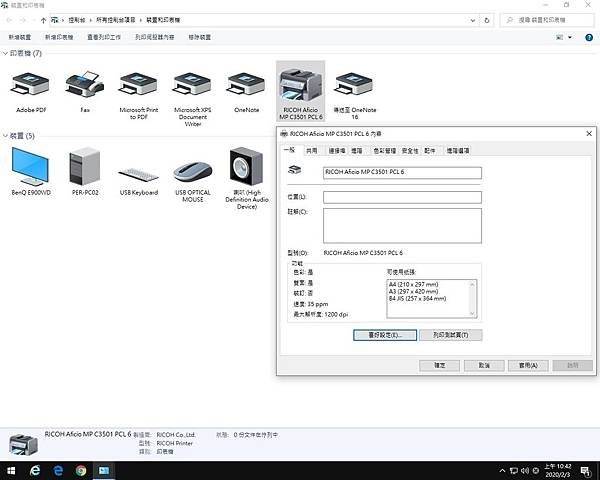600x480 pixels.
Task: Show hidden system tray icons
Action: (502, 470)
